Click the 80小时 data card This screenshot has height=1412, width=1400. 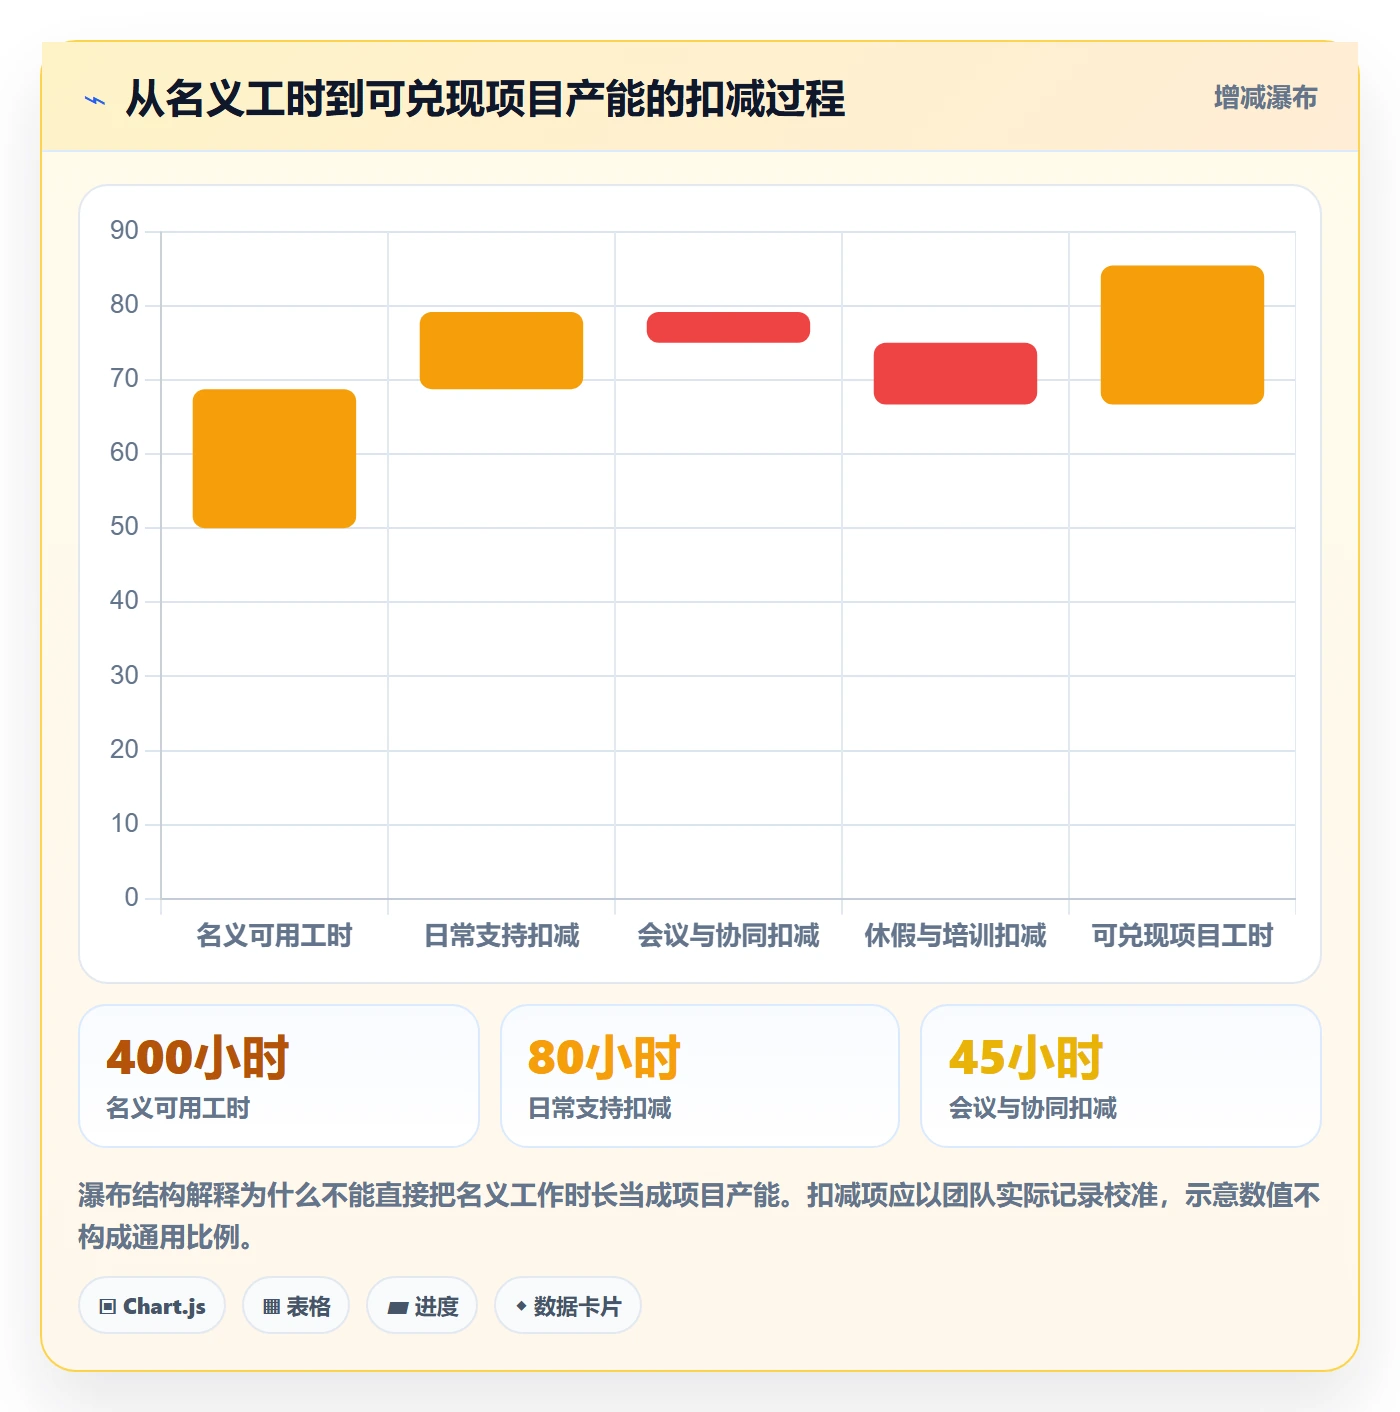click(700, 1076)
